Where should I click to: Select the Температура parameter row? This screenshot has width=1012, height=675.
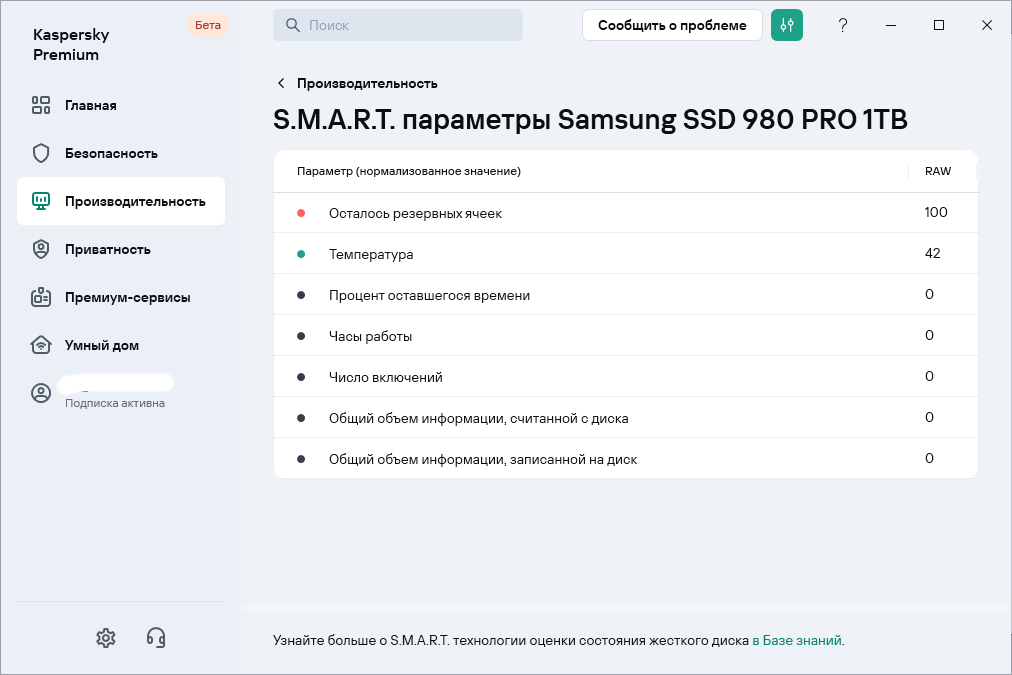[x=624, y=254]
